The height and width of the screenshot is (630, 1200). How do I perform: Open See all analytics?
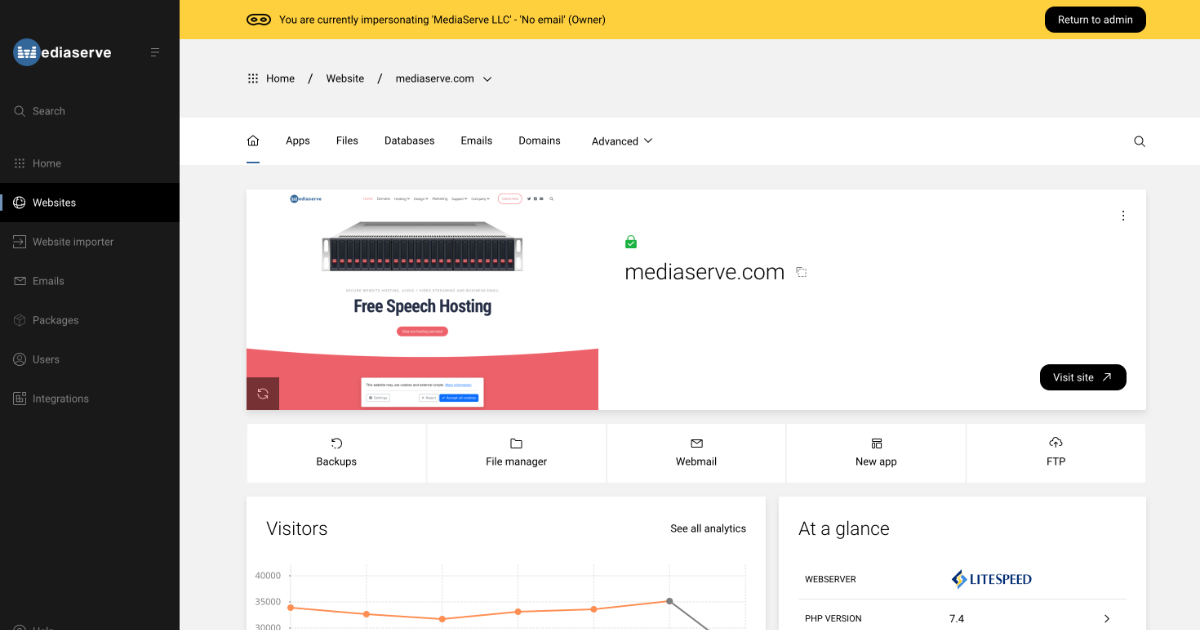[708, 528]
